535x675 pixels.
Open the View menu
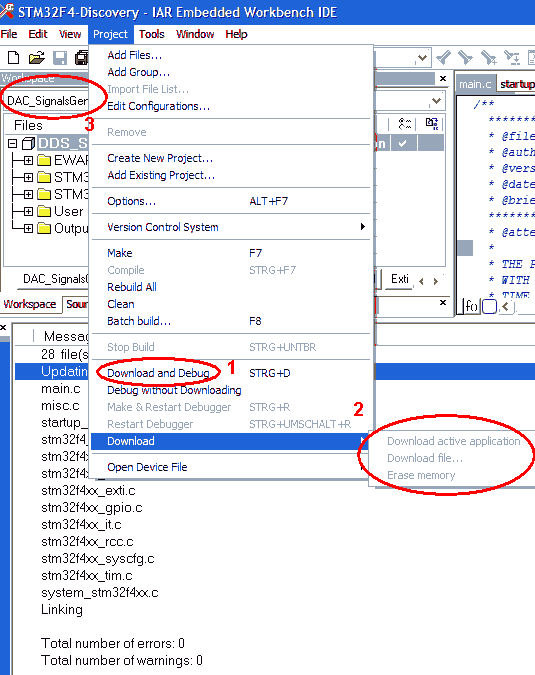click(70, 34)
